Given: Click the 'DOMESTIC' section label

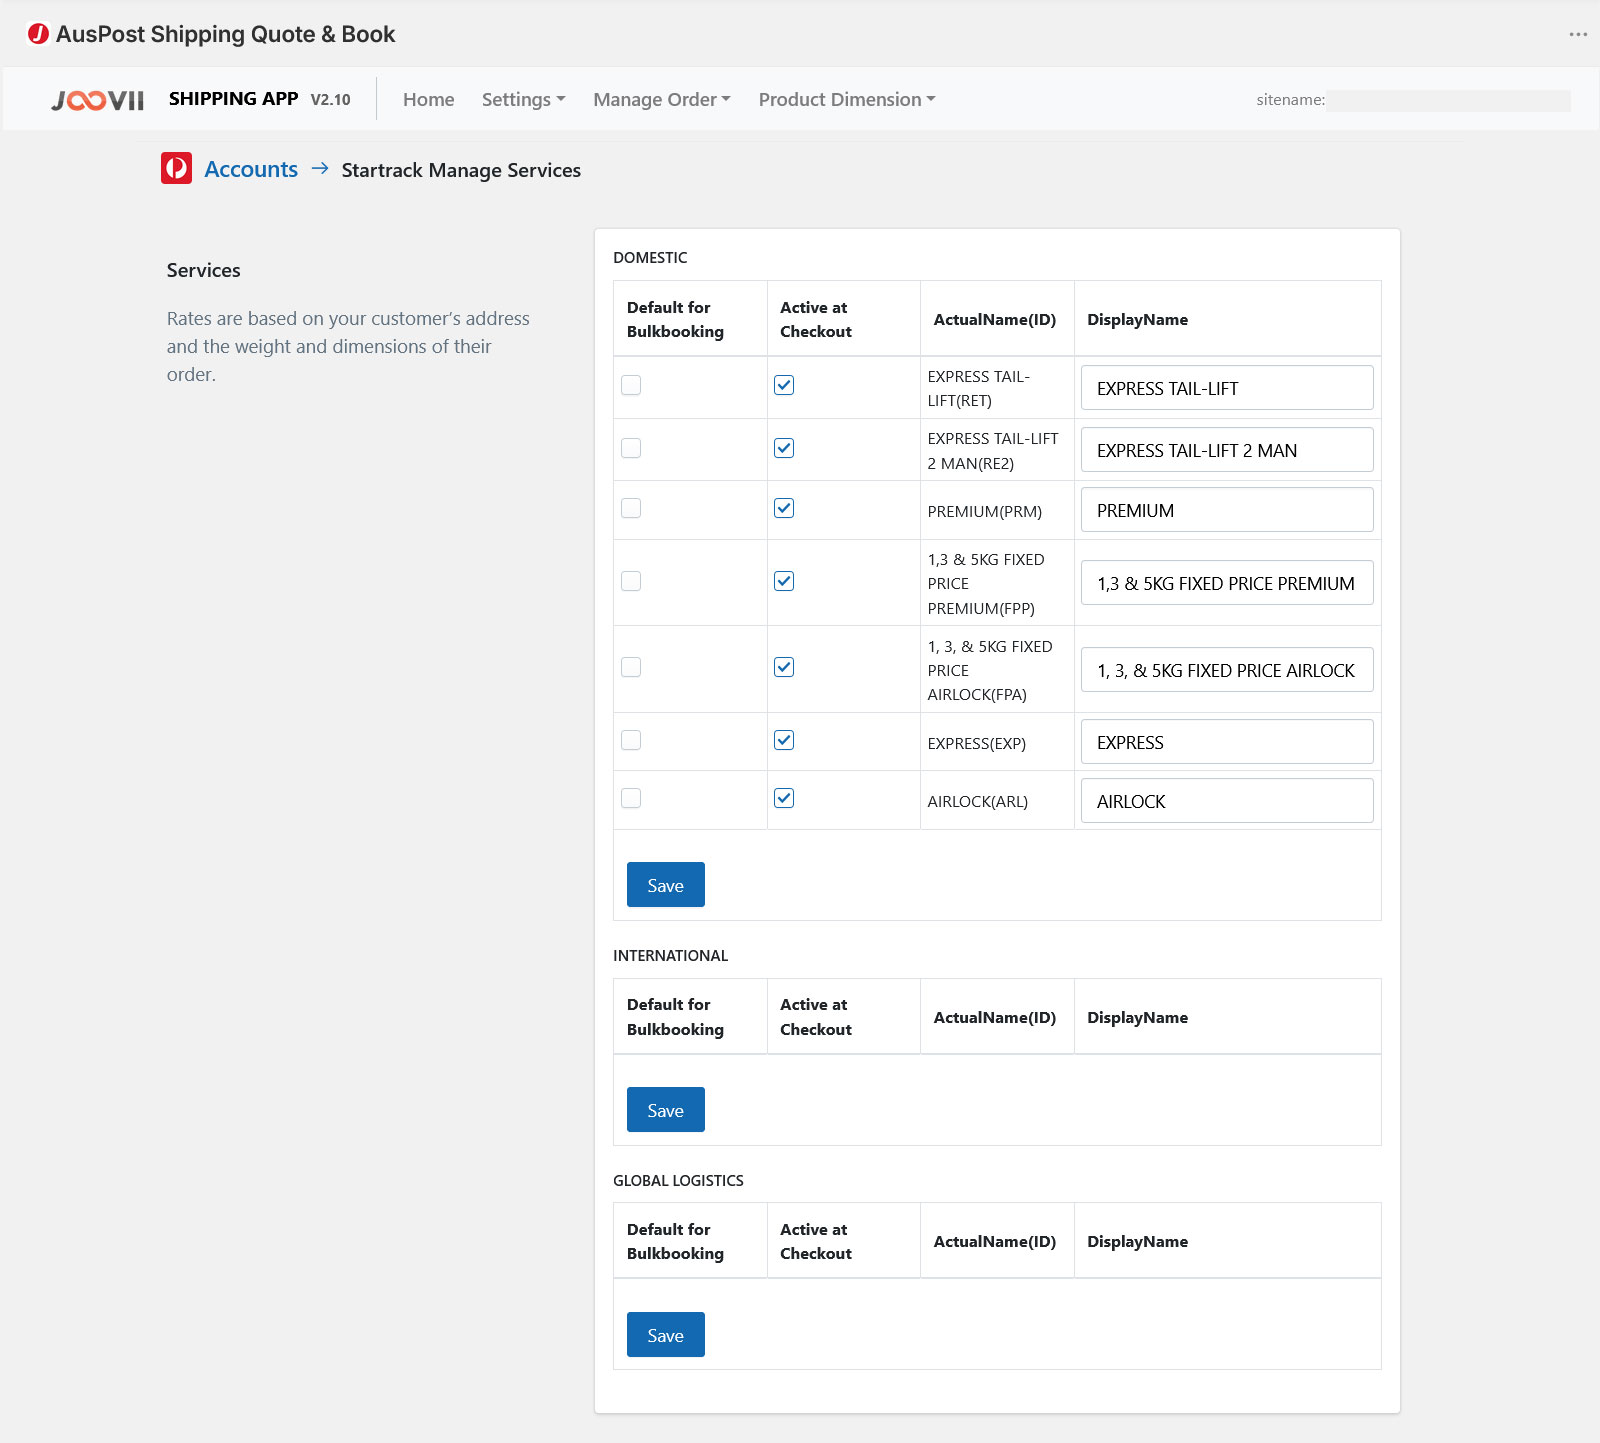Looking at the screenshot, I should point(650,257).
